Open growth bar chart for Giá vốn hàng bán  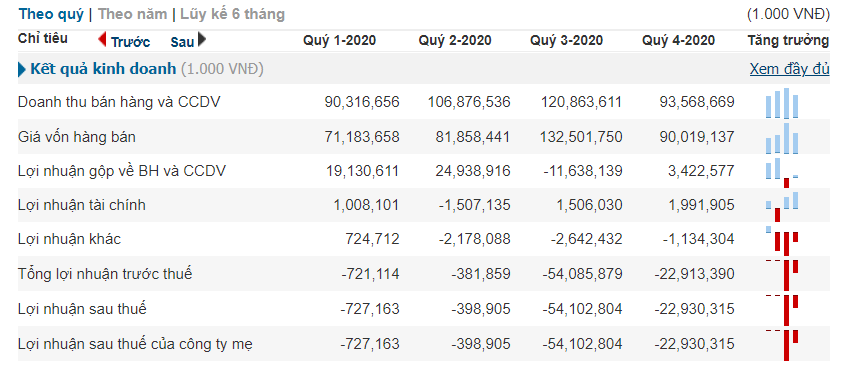pos(782,138)
